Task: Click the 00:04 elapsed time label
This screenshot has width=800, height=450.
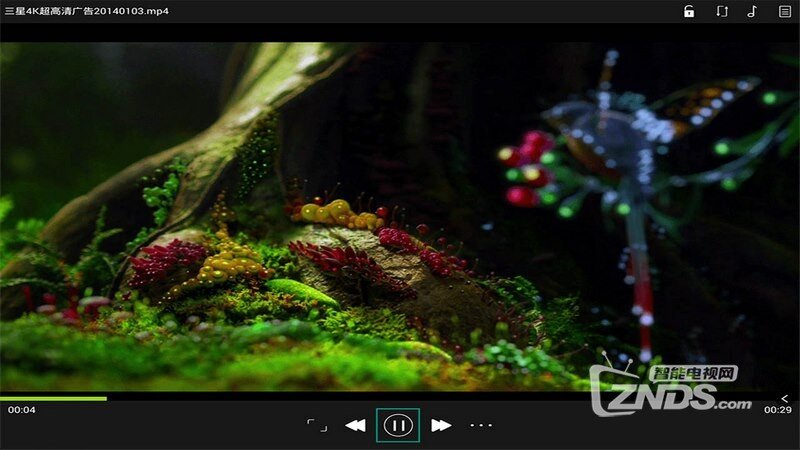Action: (x=22, y=410)
